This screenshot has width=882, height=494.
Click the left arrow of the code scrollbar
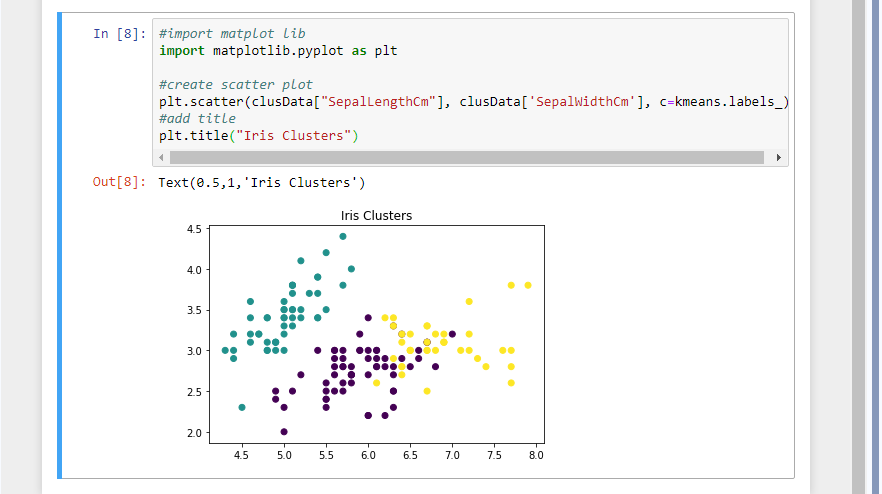pos(161,158)
